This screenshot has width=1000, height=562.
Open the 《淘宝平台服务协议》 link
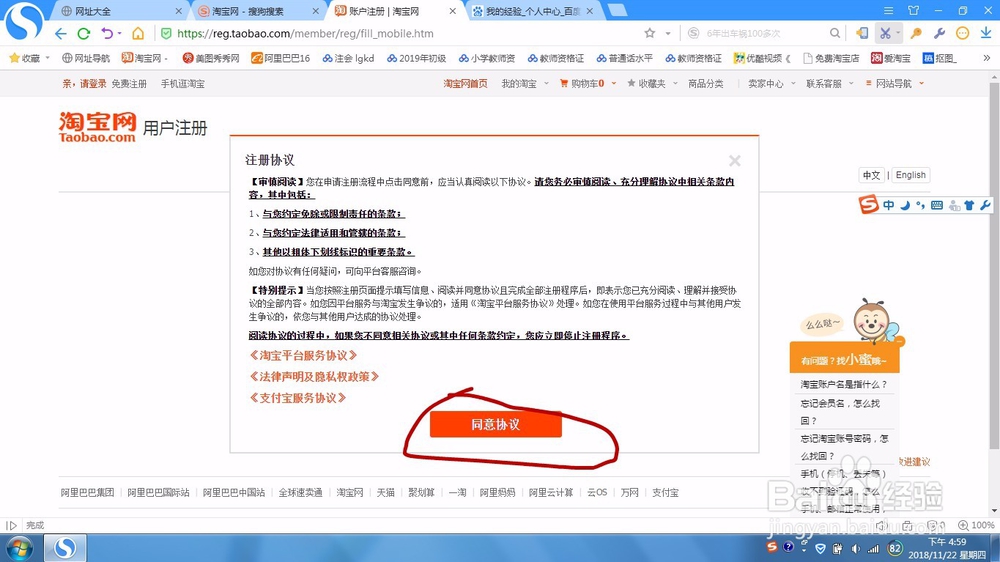point(303,355)
